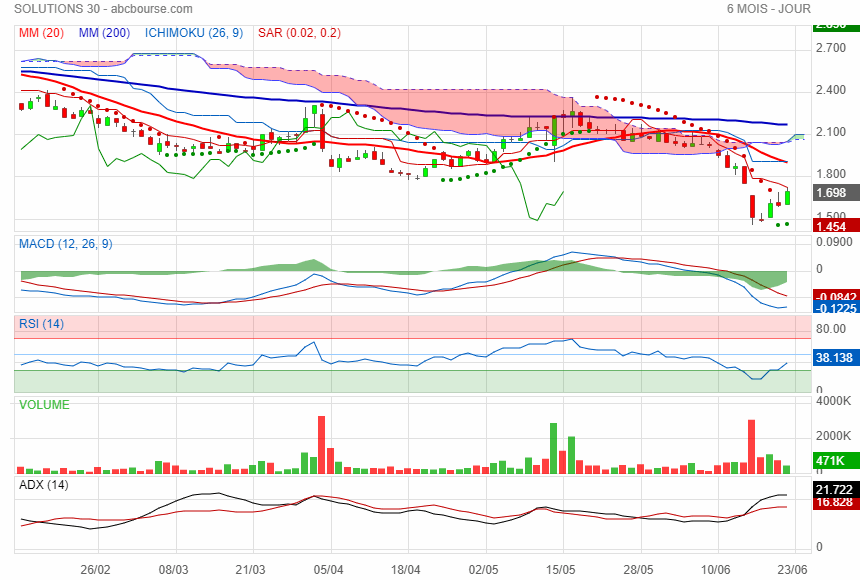Viewport: 860px width, 580px height.
Task: Click the 05/04 date label
Action: tap(329, 570)
